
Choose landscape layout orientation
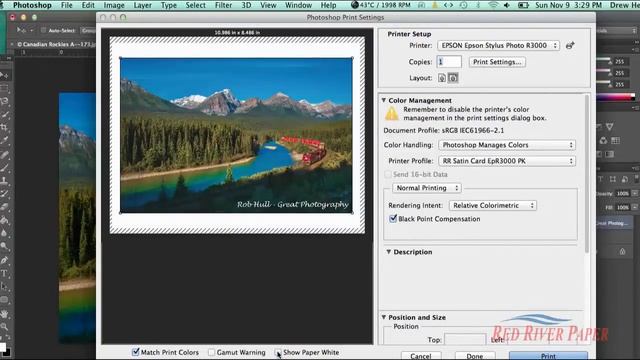tap(453, 78)
